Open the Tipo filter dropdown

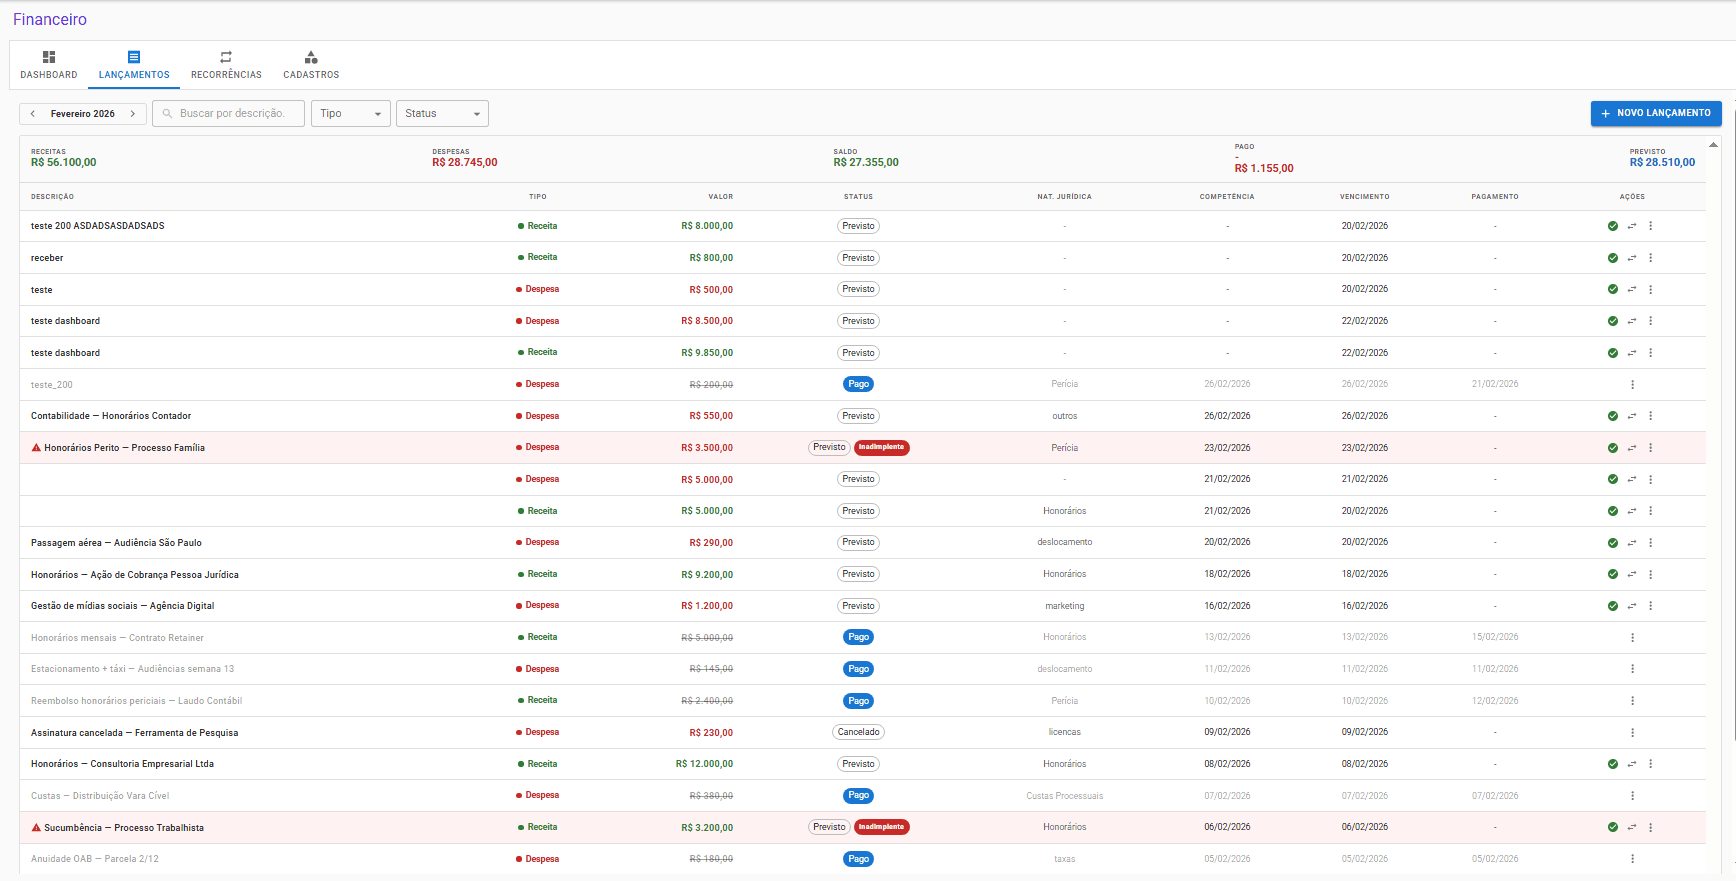point(351,114)
